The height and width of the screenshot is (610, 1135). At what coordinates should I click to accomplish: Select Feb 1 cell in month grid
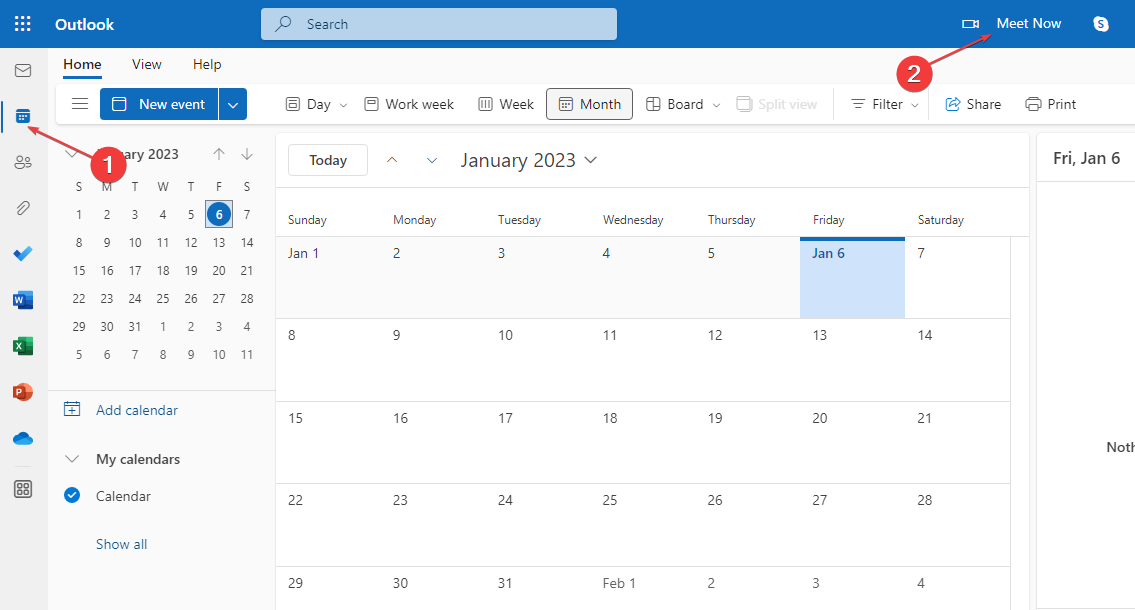pyautogui.click(x=643, y=588)
